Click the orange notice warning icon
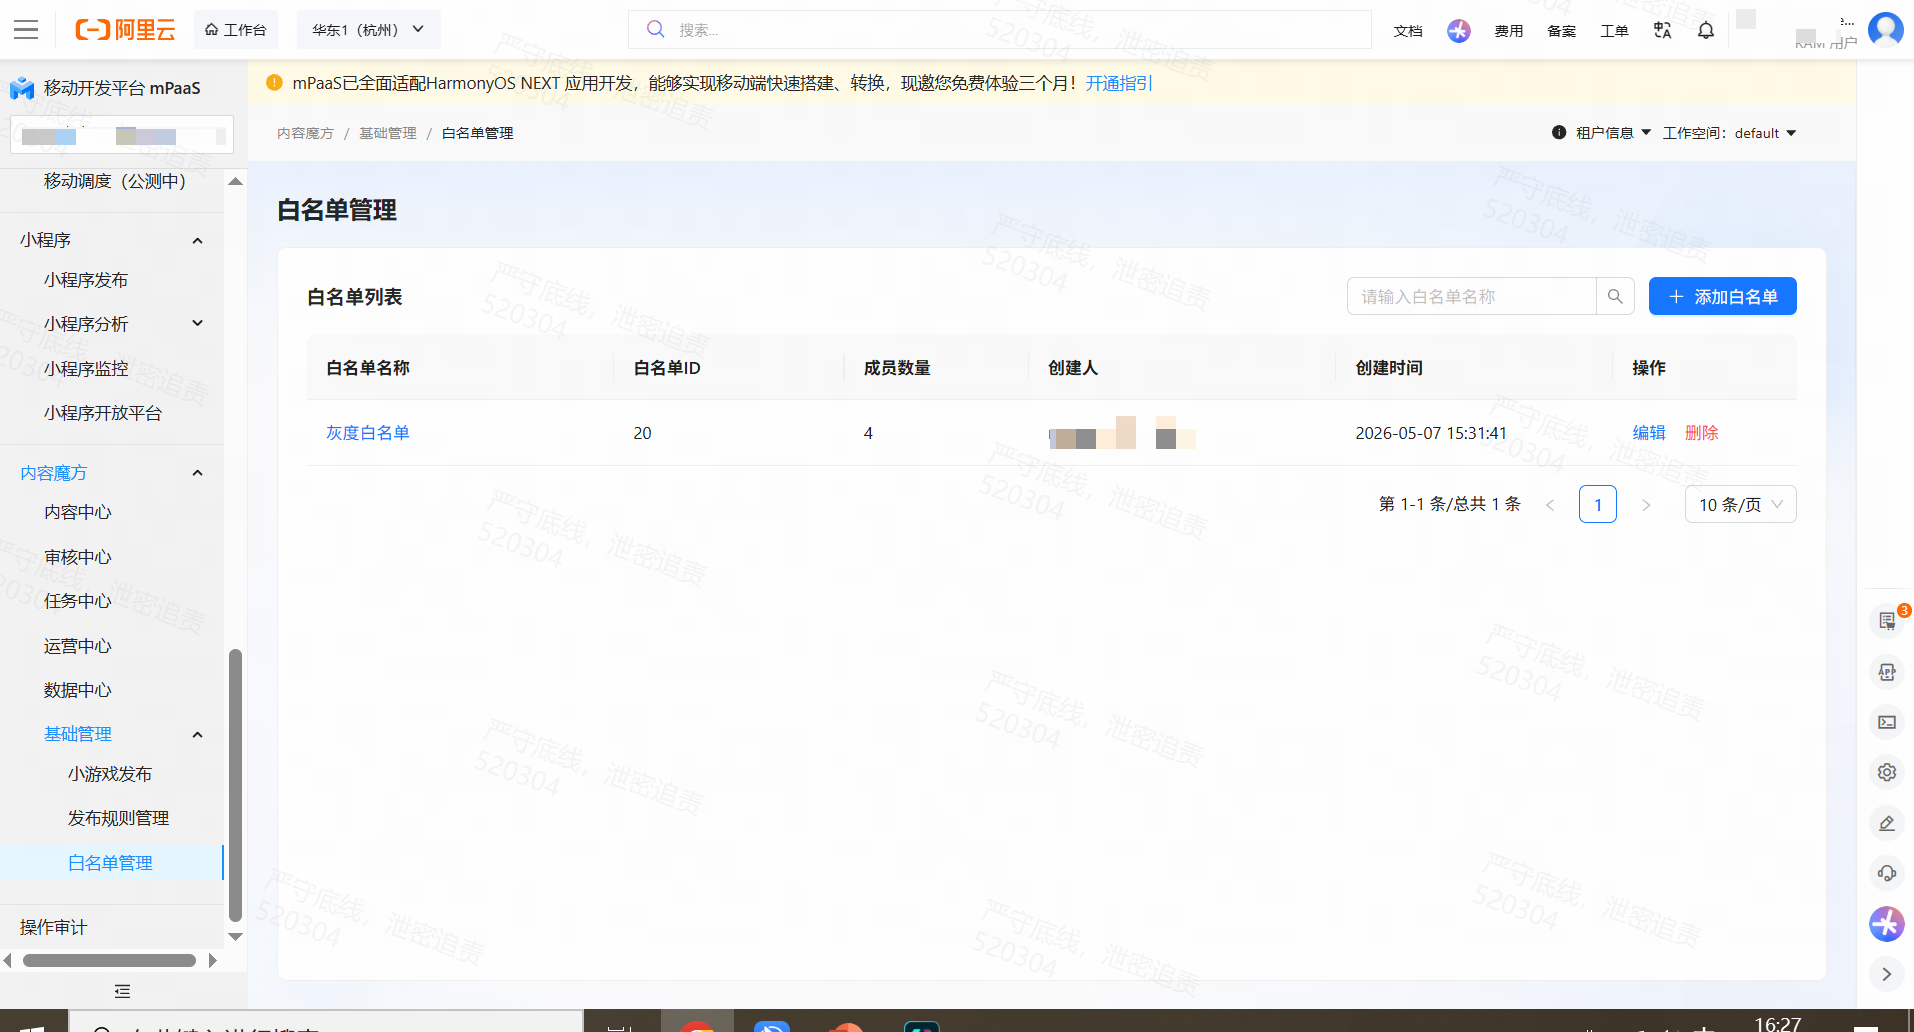The image size is (1914, 1032). click(274, 82)
